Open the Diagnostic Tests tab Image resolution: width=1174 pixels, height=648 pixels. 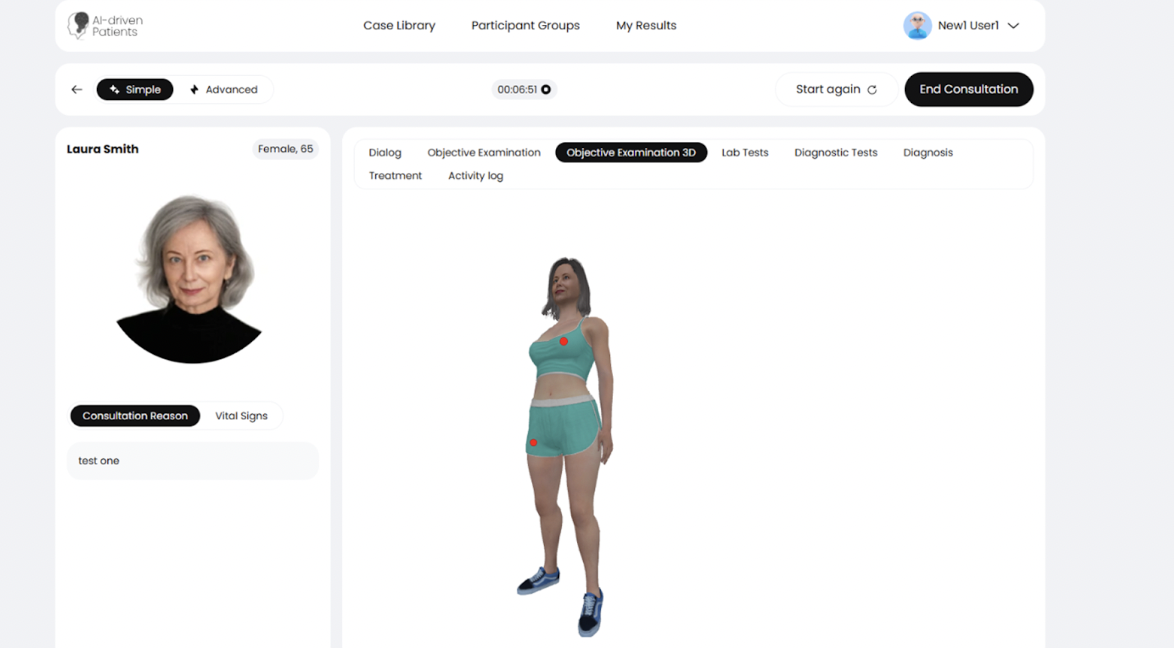835,153
